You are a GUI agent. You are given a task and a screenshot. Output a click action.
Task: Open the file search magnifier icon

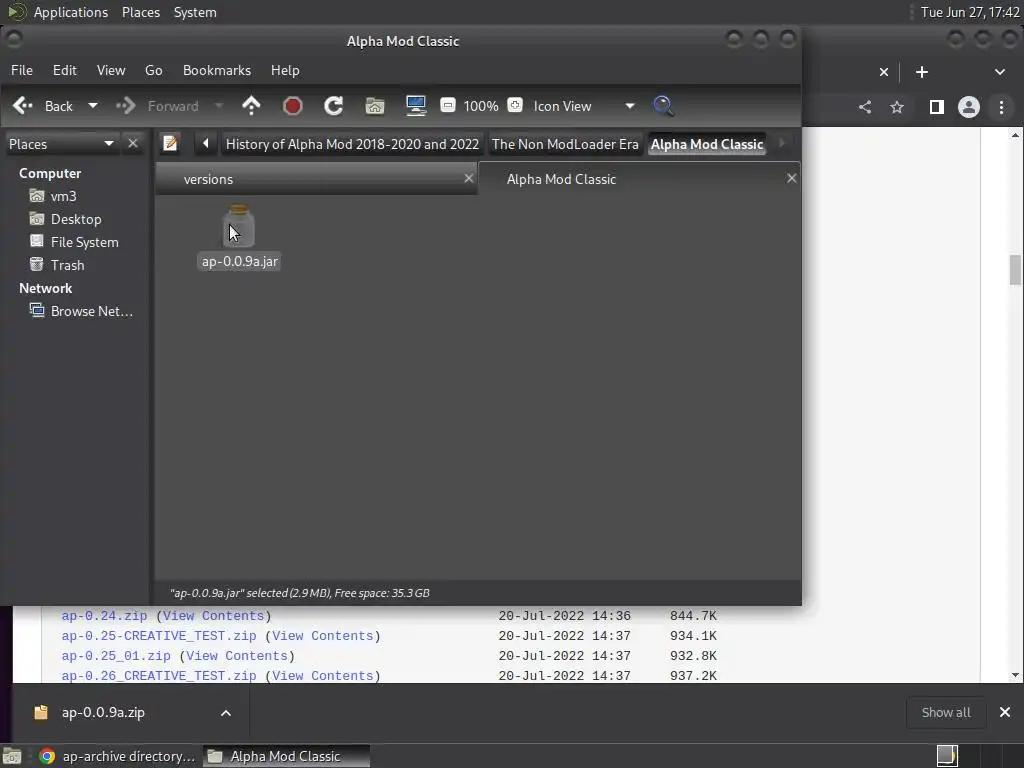[x=663, y=106]
